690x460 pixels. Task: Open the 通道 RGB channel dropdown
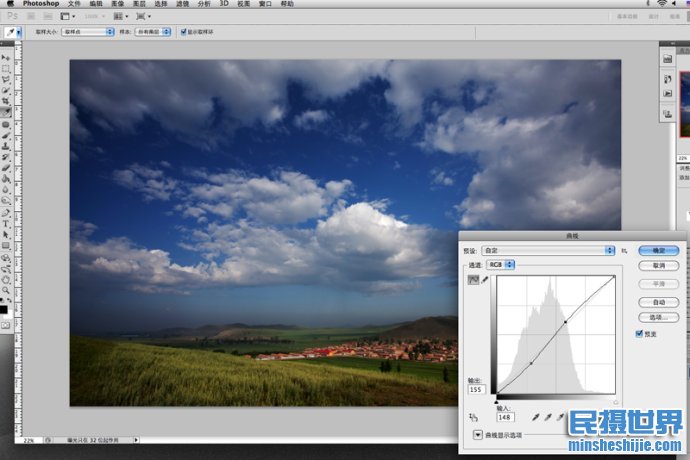[x=500, y=265]
